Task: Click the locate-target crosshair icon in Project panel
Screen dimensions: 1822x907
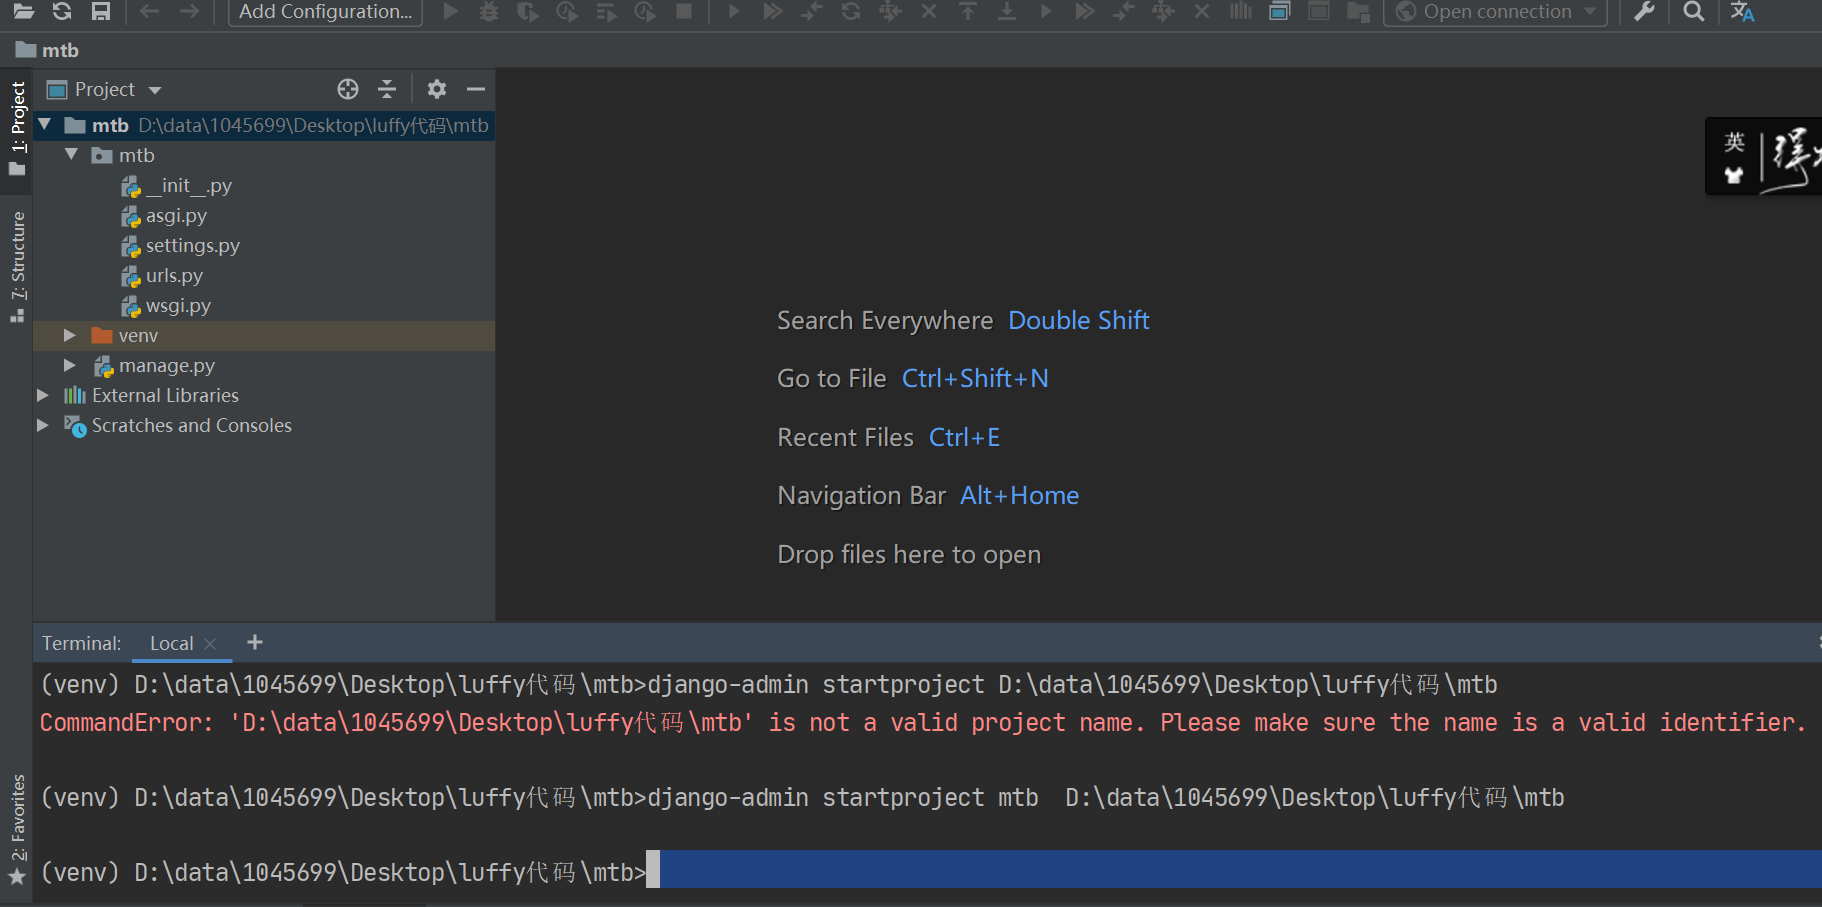Action: click(x=348, y=89)
